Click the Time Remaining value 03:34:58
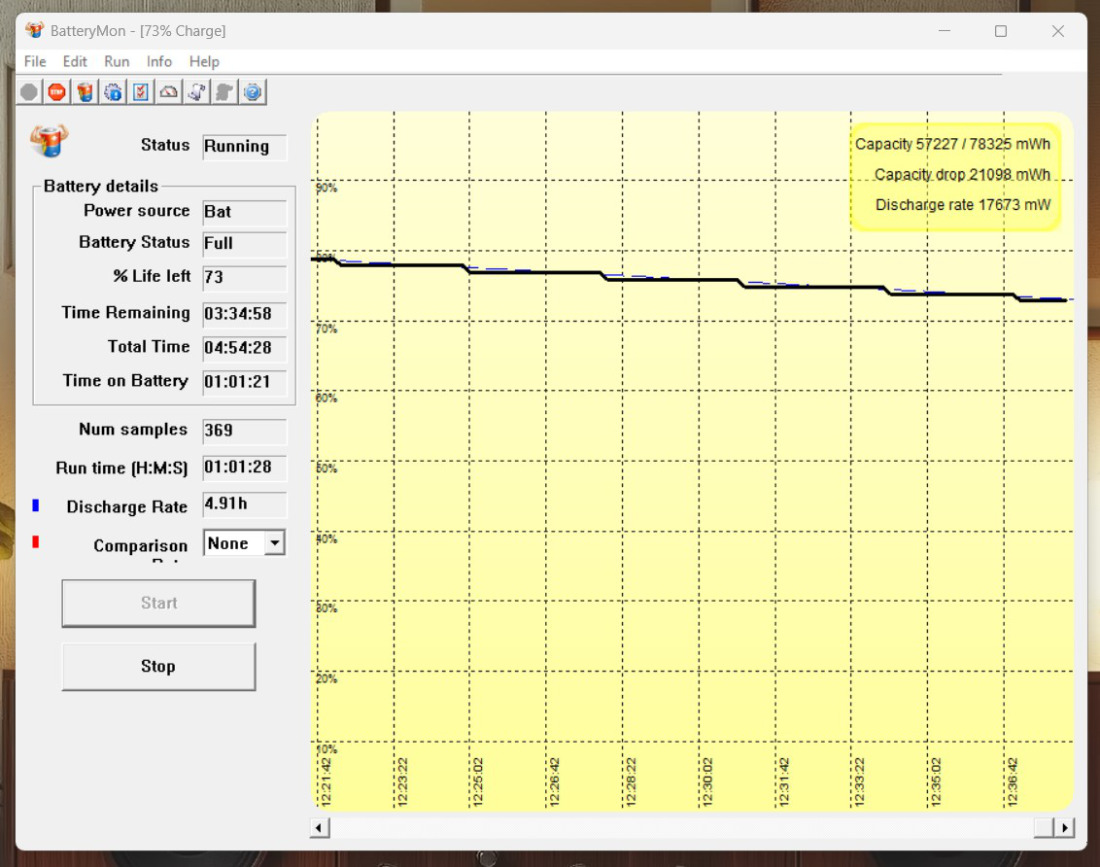The image size is (1100, 867). (x=244, y=314)
